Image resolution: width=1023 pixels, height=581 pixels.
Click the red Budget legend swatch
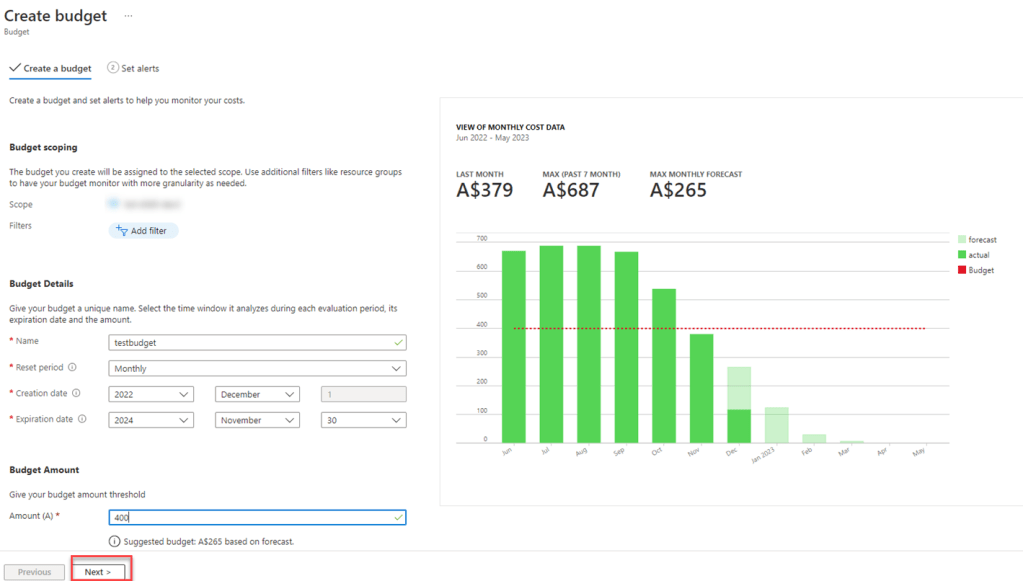[x=962, y=270]
